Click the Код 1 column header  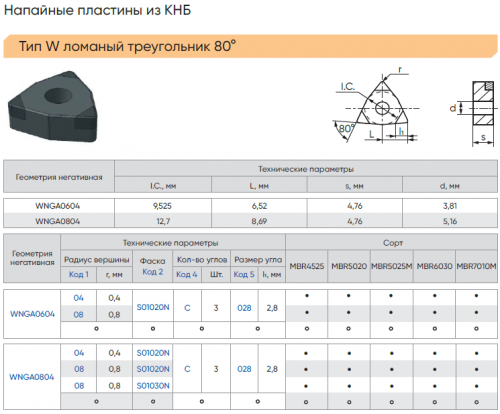tap(79, 274)
